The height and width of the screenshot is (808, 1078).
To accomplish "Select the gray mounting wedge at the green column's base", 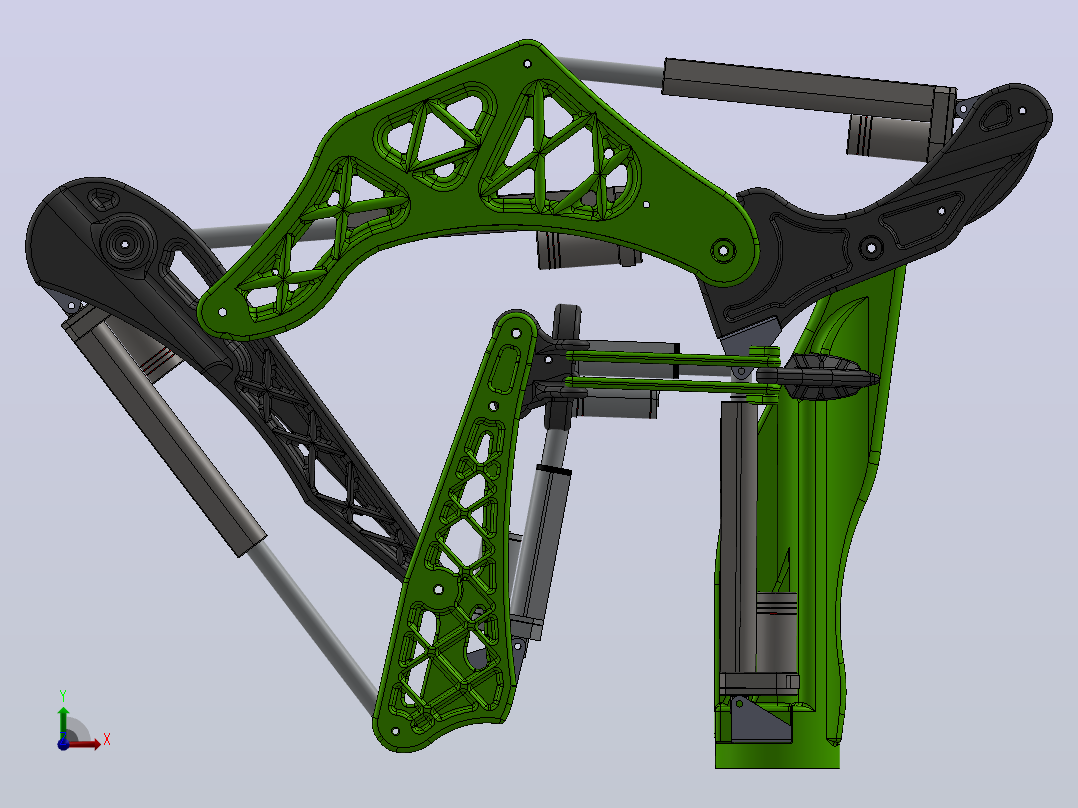I will click(x=760, y=720).
